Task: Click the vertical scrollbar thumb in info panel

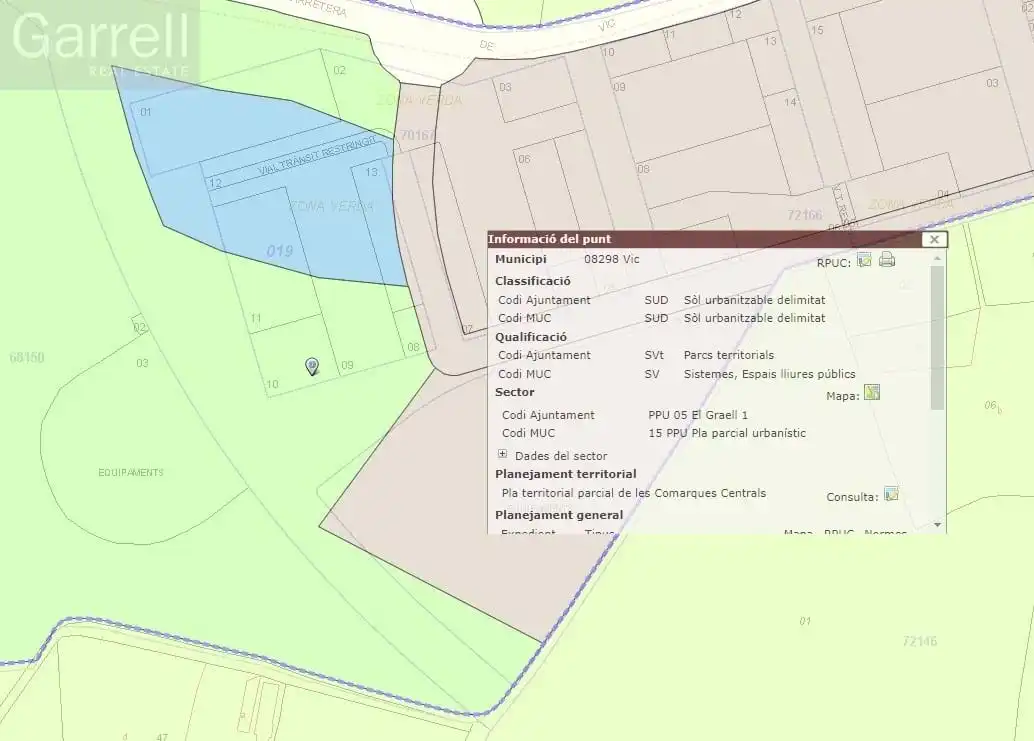Action: (x=938, y=338)
